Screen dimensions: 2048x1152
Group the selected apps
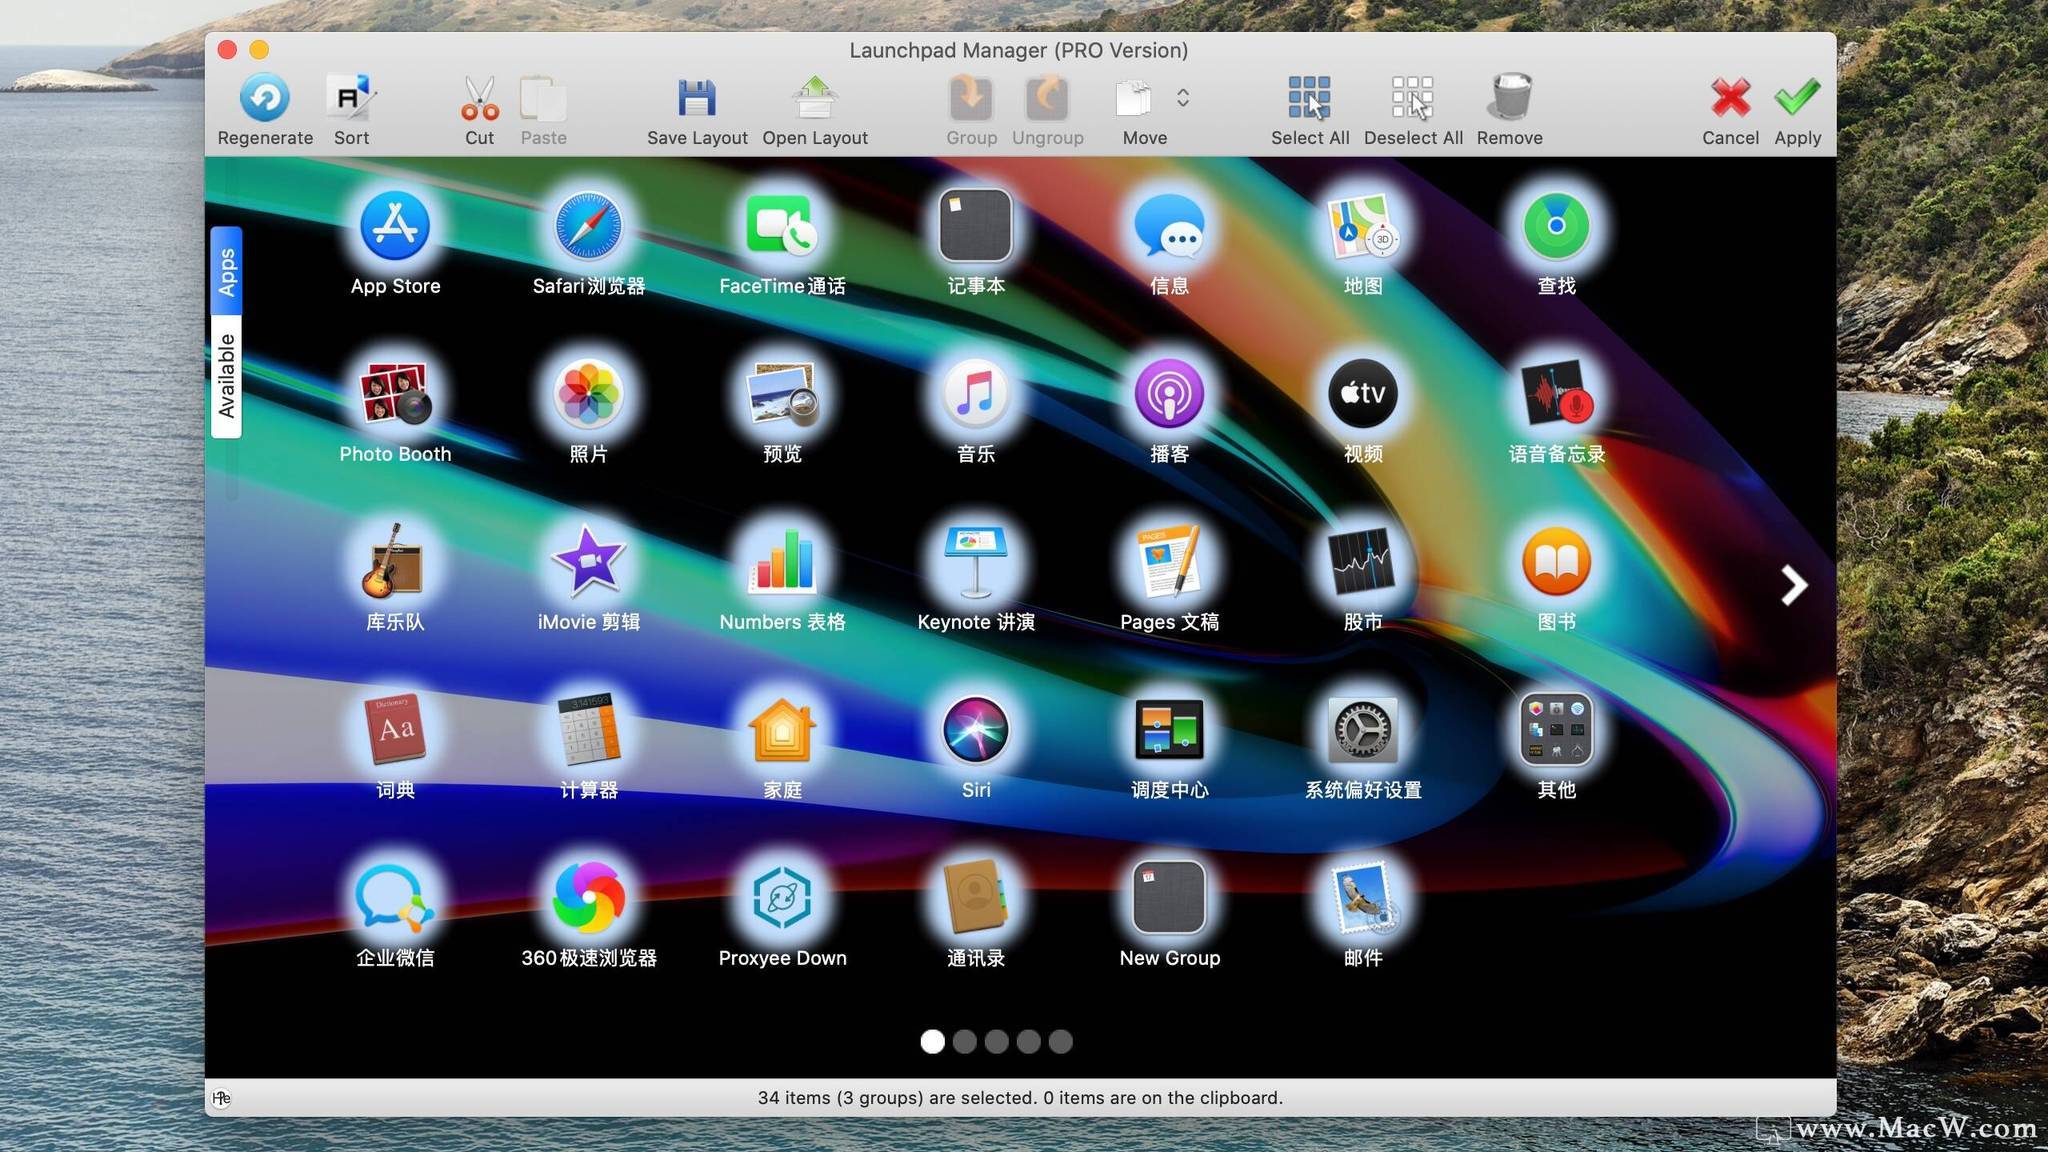(x=971, y=99)
